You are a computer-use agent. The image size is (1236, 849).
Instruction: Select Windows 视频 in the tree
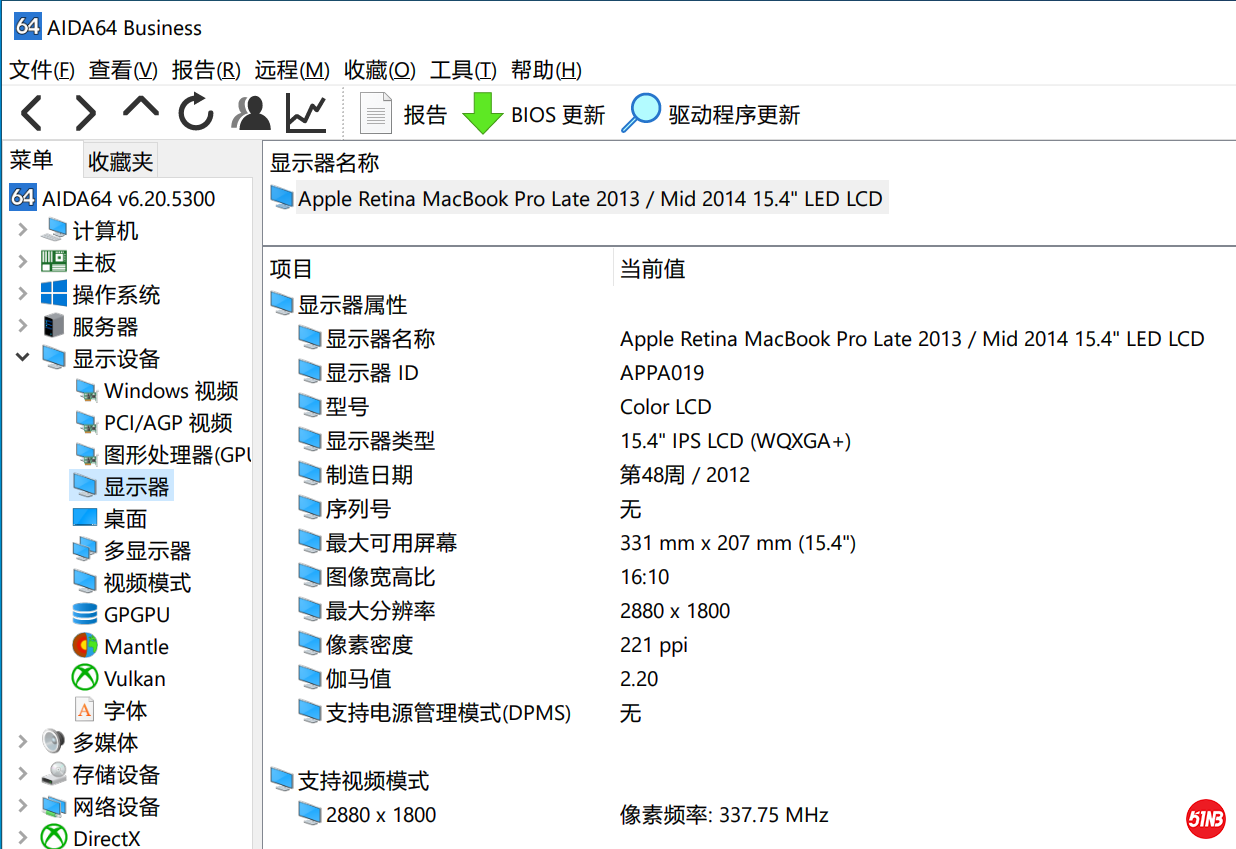tap(171, 390)
